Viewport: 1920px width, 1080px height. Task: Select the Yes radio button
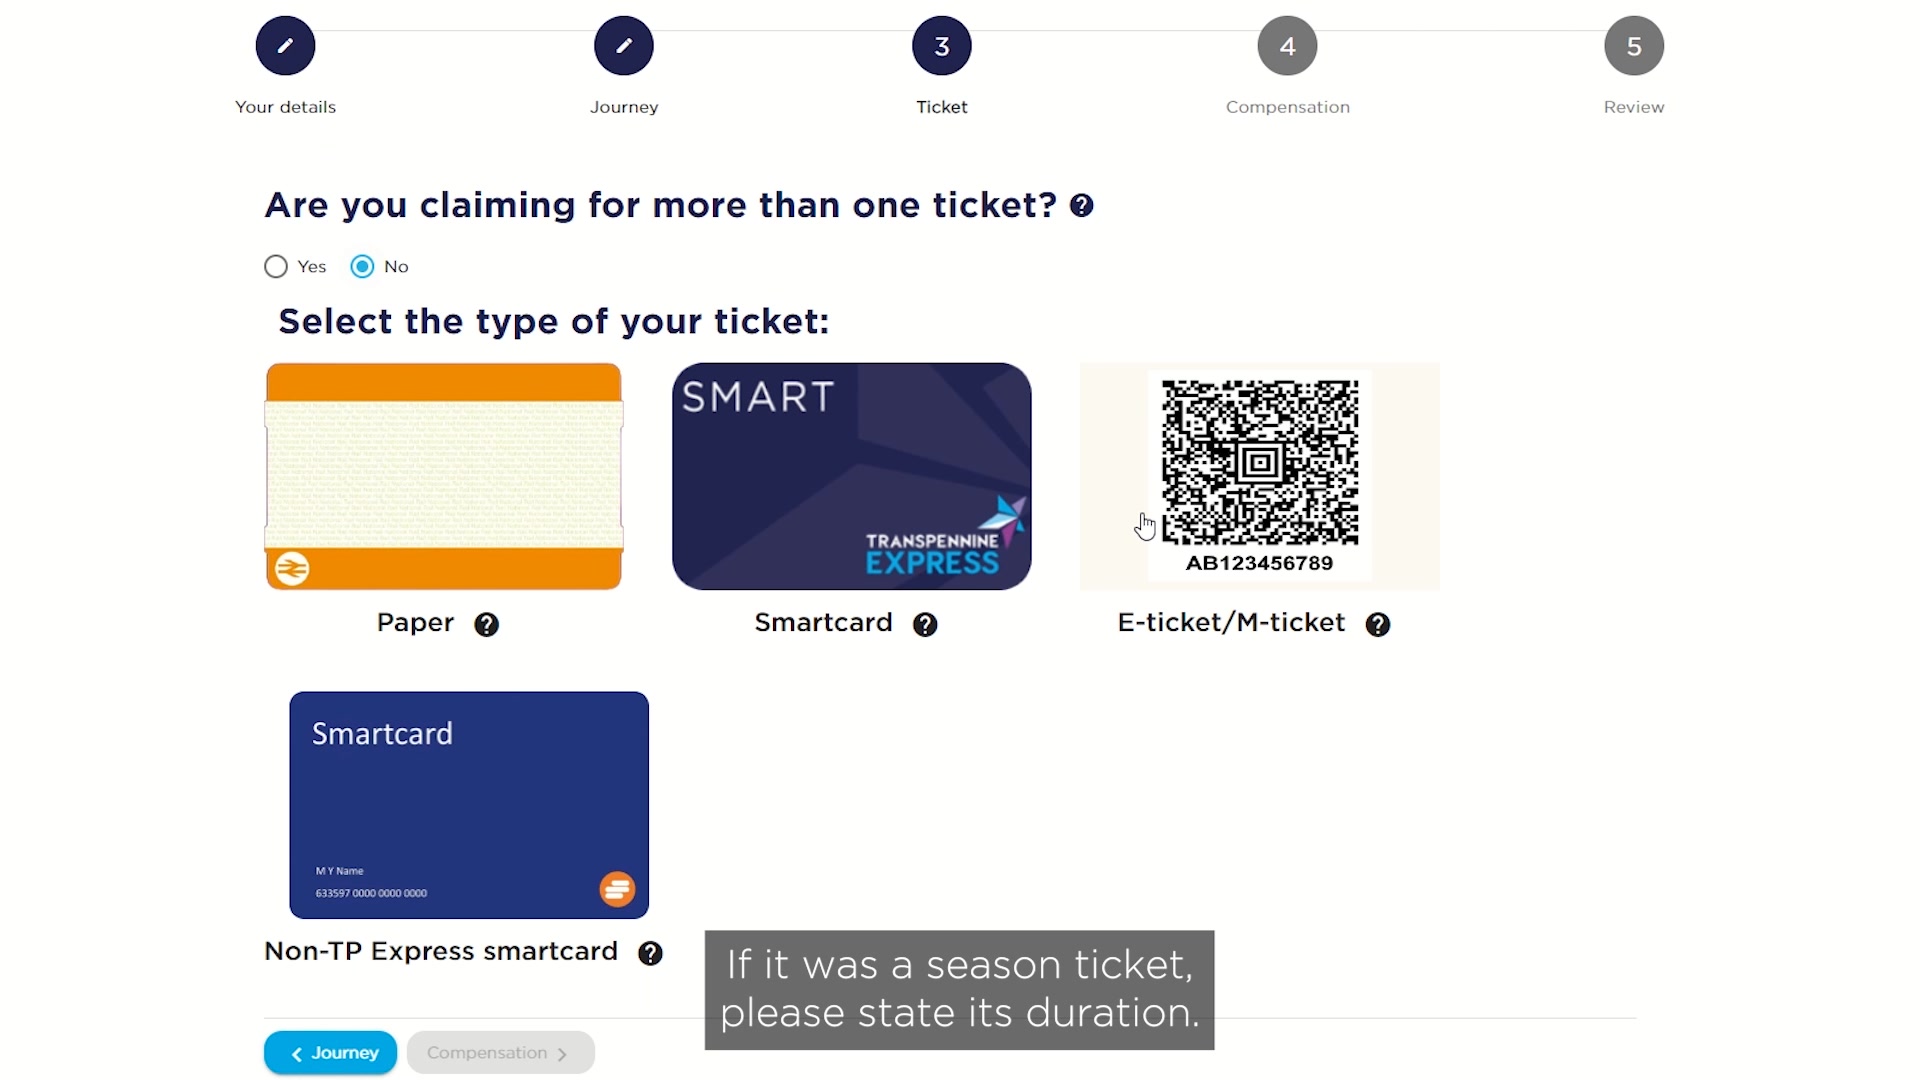[276, 267]
